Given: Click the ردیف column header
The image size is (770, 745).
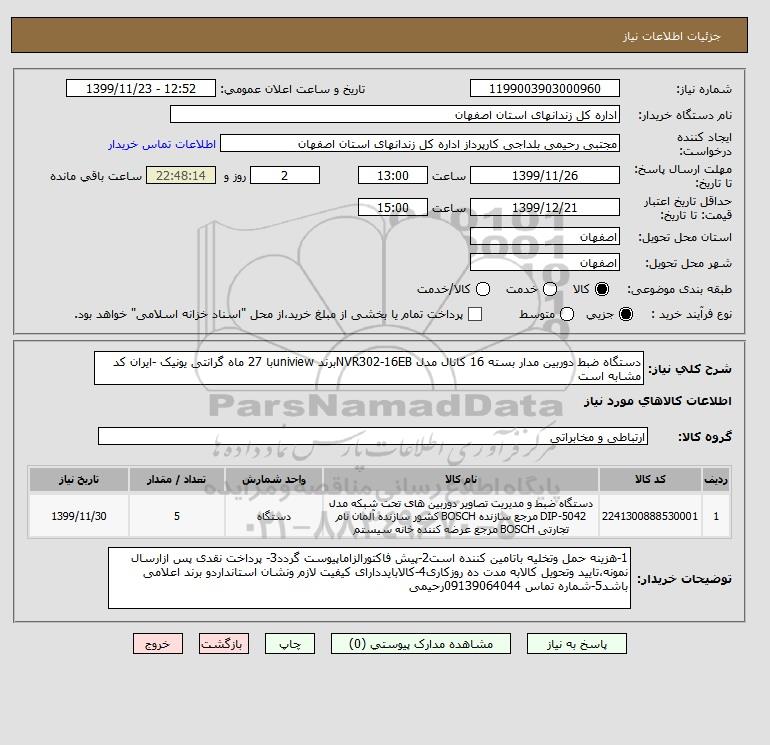Looking at the screenshot, I should pos(716,479).
